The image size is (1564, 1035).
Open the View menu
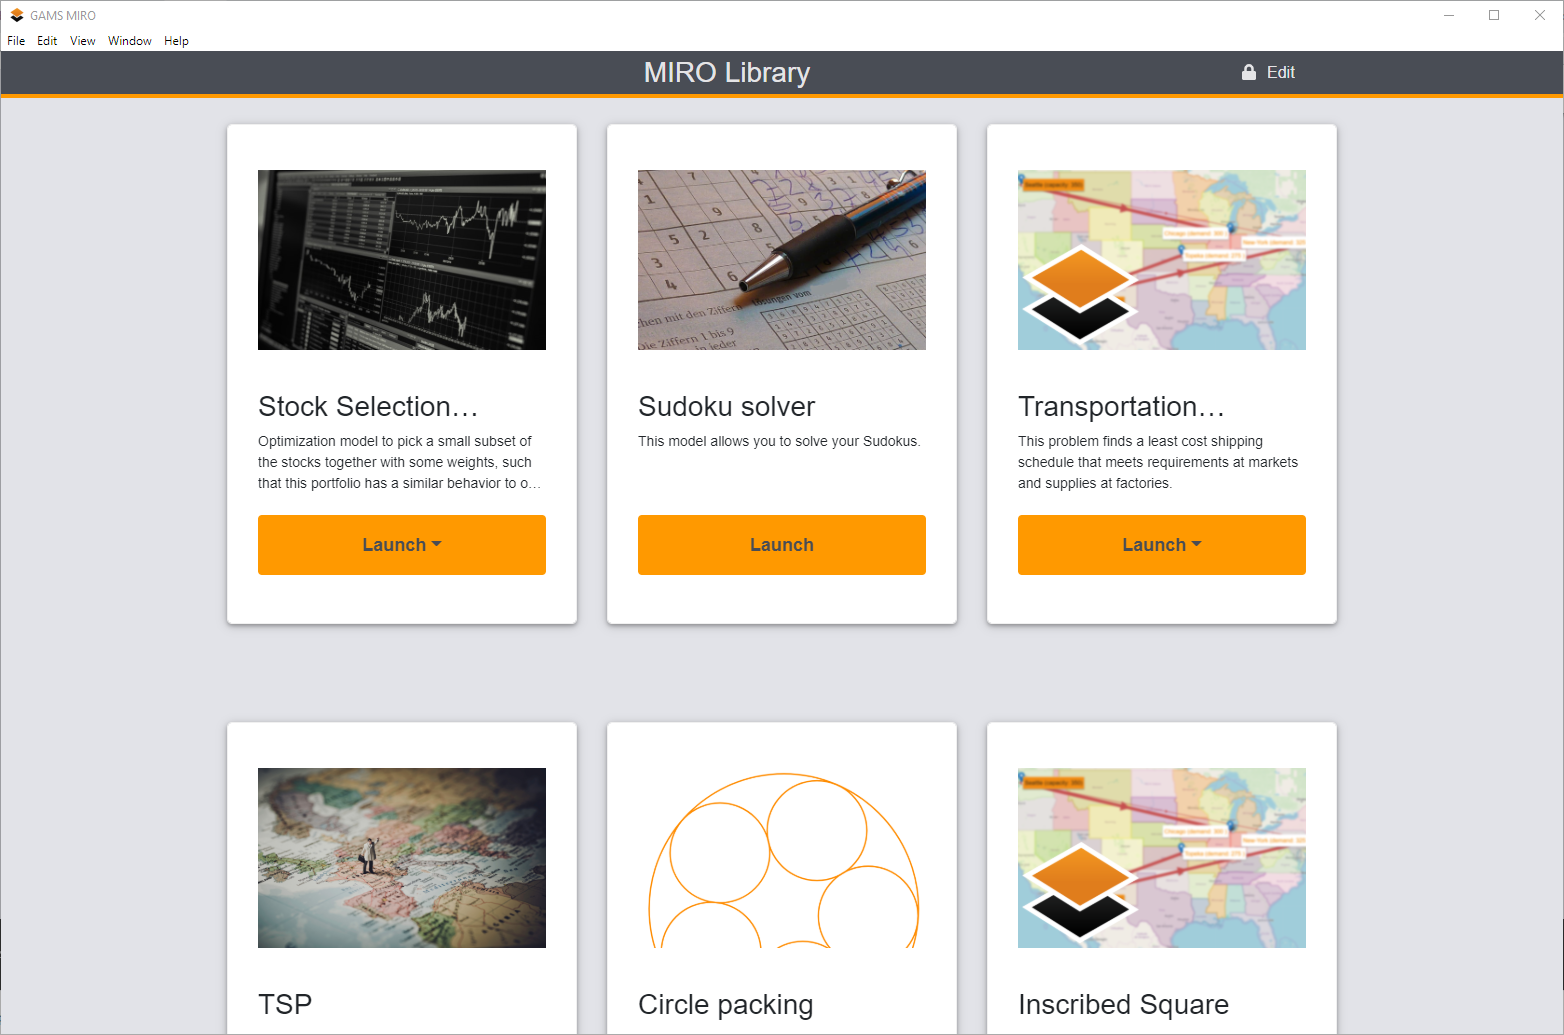coord(82,41)
